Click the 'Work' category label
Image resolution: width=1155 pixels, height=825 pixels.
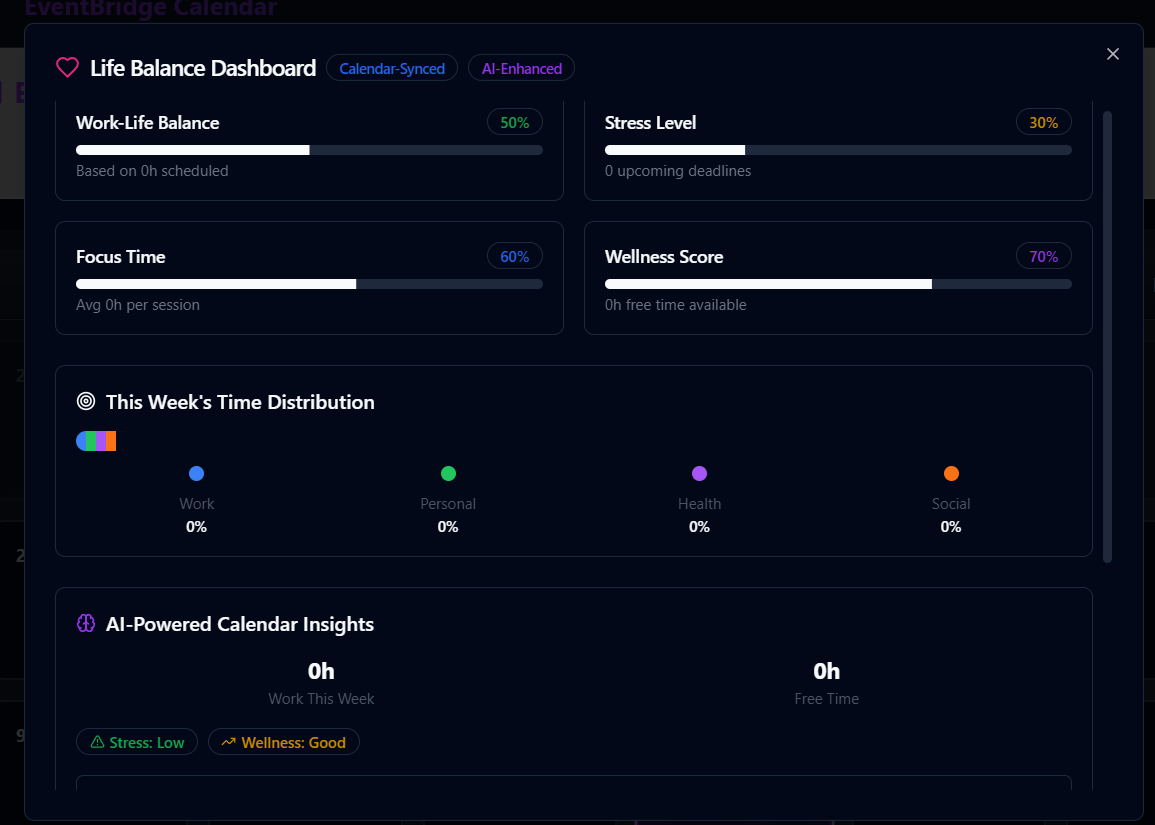coord(197,504)
